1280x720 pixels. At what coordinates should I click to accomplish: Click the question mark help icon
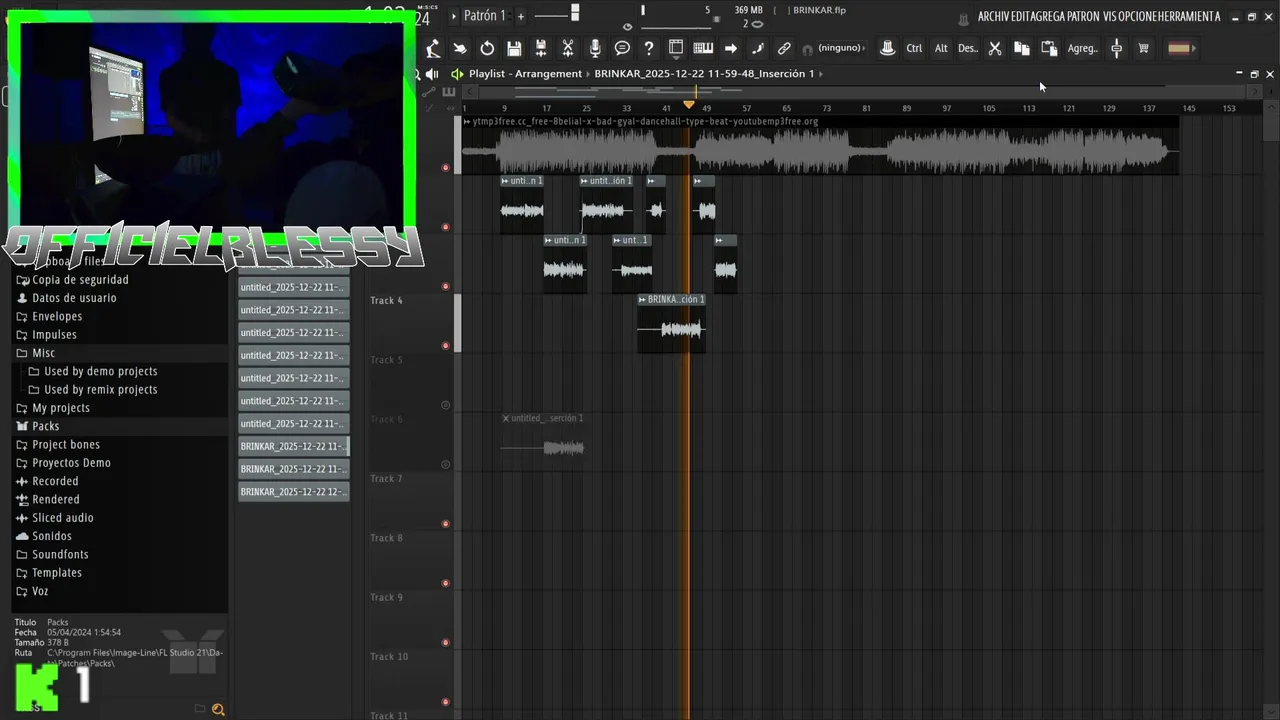(x=649, y=48)
